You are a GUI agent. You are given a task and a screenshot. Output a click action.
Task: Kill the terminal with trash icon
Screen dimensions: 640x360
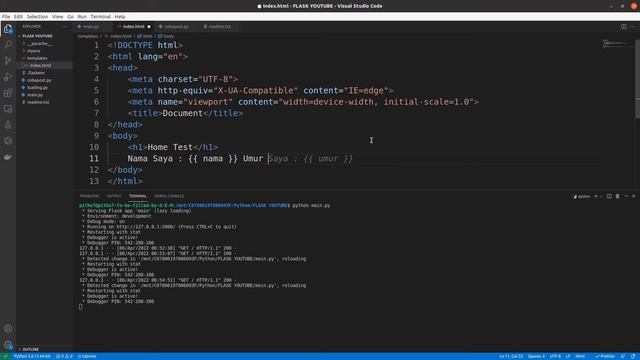pyautogui.click(x=618, y=196)
